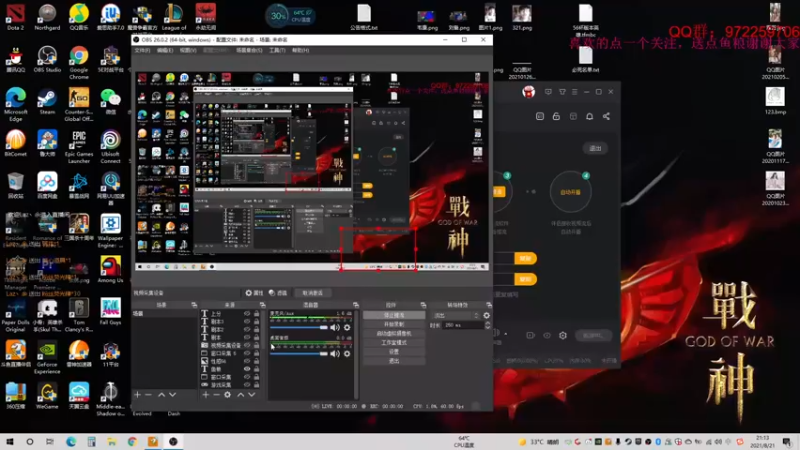Toggle lock on 副本3 text source
This screenshot has height=450, width=800.
click(x=257, y=321)
